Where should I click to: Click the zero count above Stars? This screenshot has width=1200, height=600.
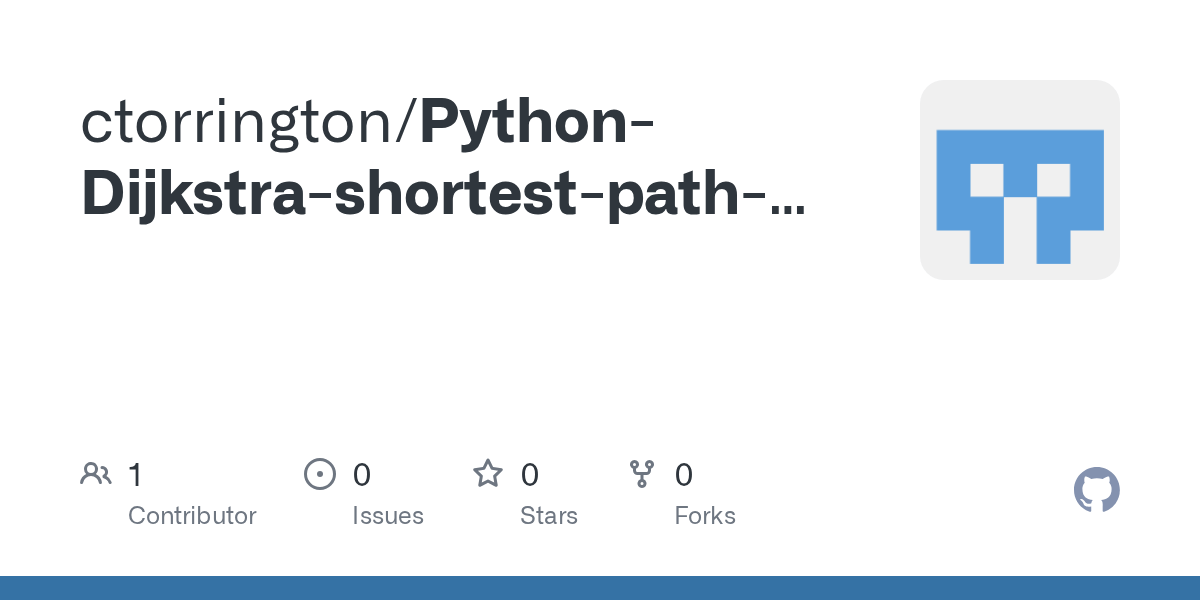(530, 474)
